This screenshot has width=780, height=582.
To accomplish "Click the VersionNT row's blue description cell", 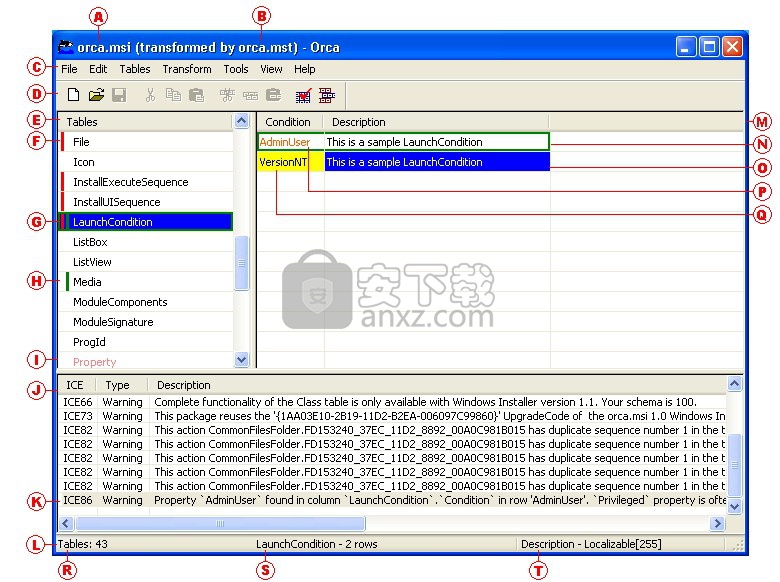I will (x=437, y=162).
